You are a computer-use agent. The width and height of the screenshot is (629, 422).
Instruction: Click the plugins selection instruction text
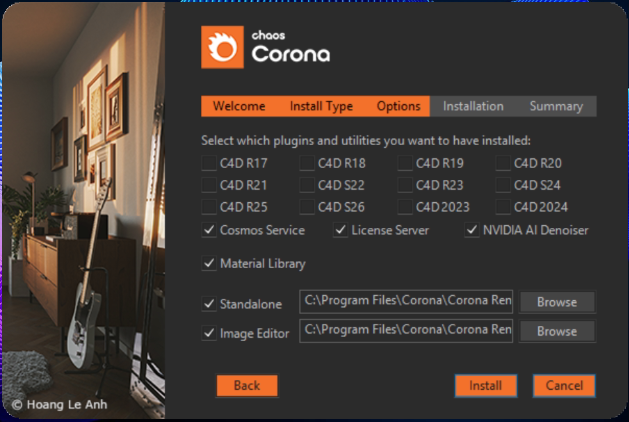click(x=366, y=141)
